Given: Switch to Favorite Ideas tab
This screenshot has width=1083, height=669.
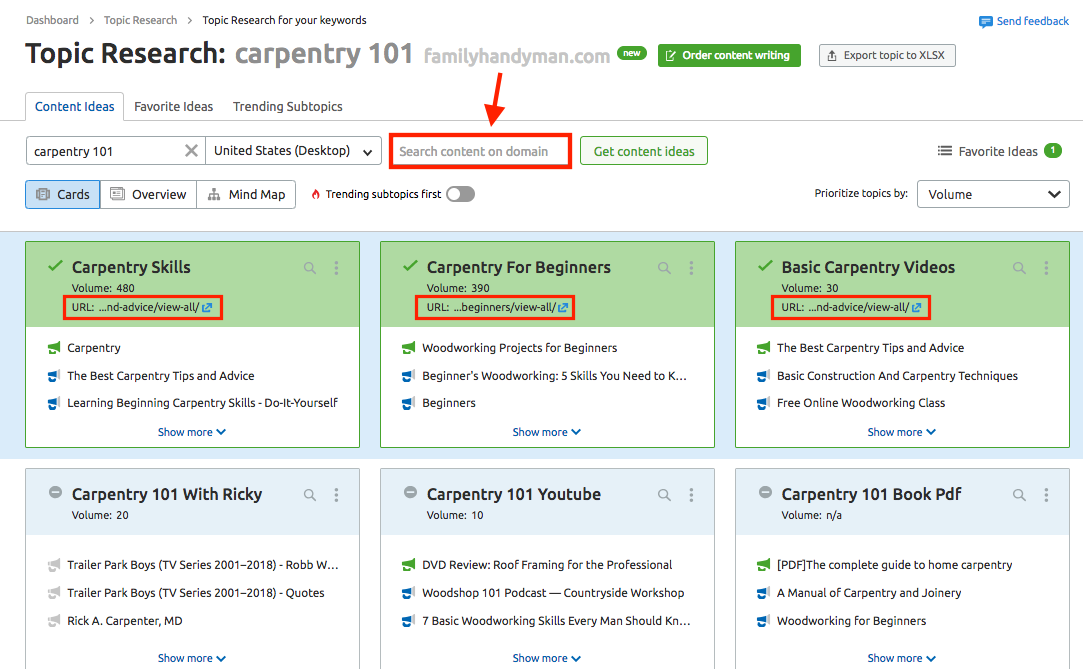Looking at the screenshot, I should pyautogui.click(x=173, y=106).
